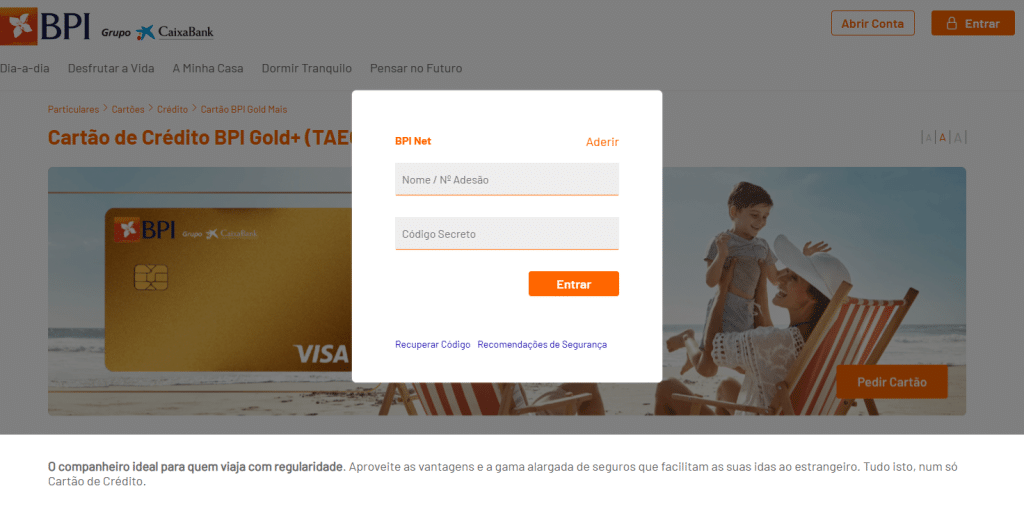Select the medium font size A icon

[x=942, y=138]
